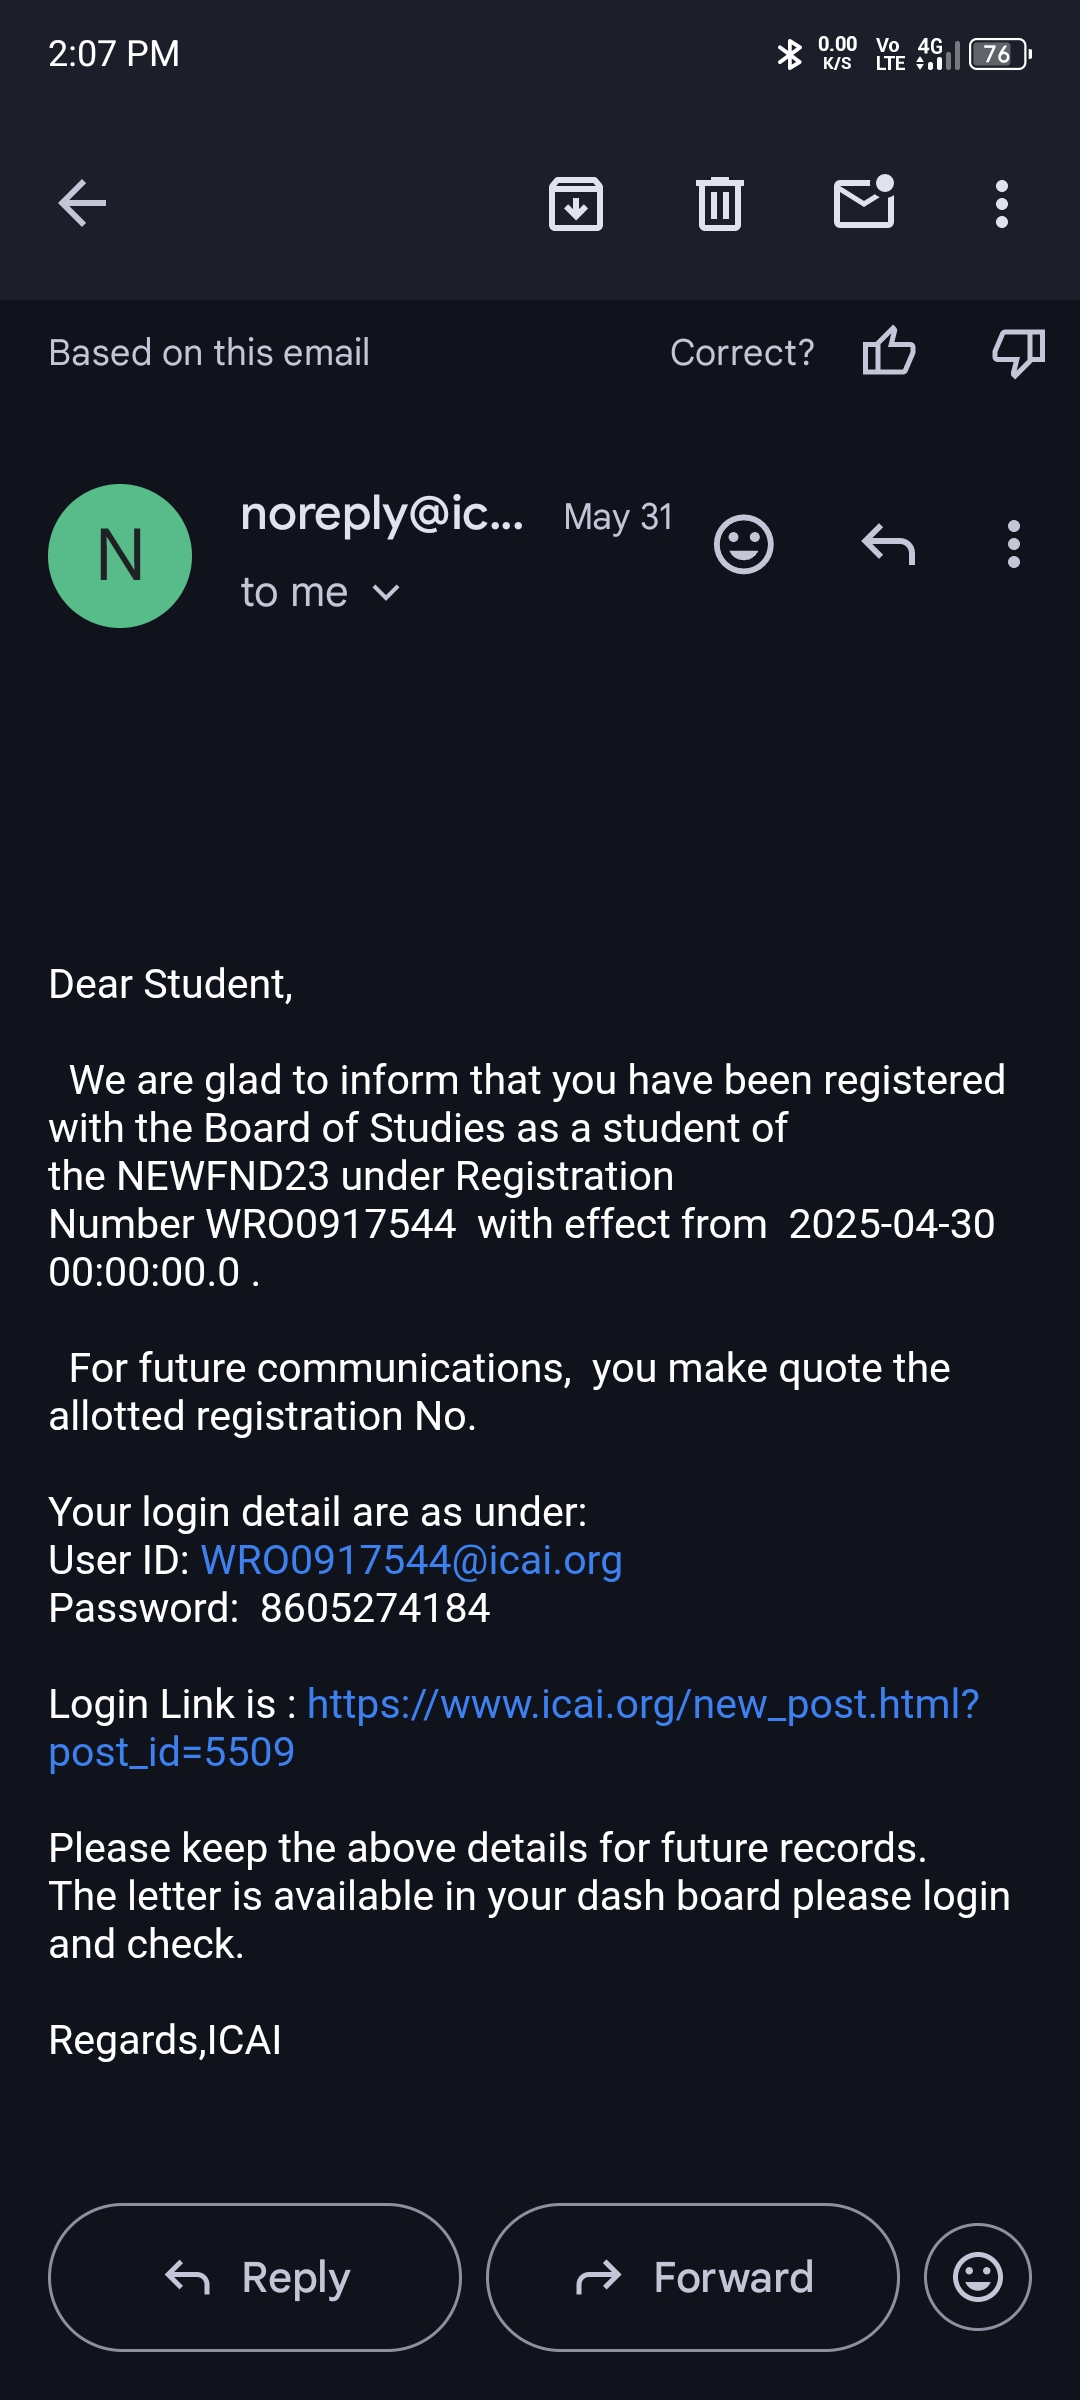Tap the battery indicator in status bar
Screen dimensions: 1080x2400
click(999, 54)
